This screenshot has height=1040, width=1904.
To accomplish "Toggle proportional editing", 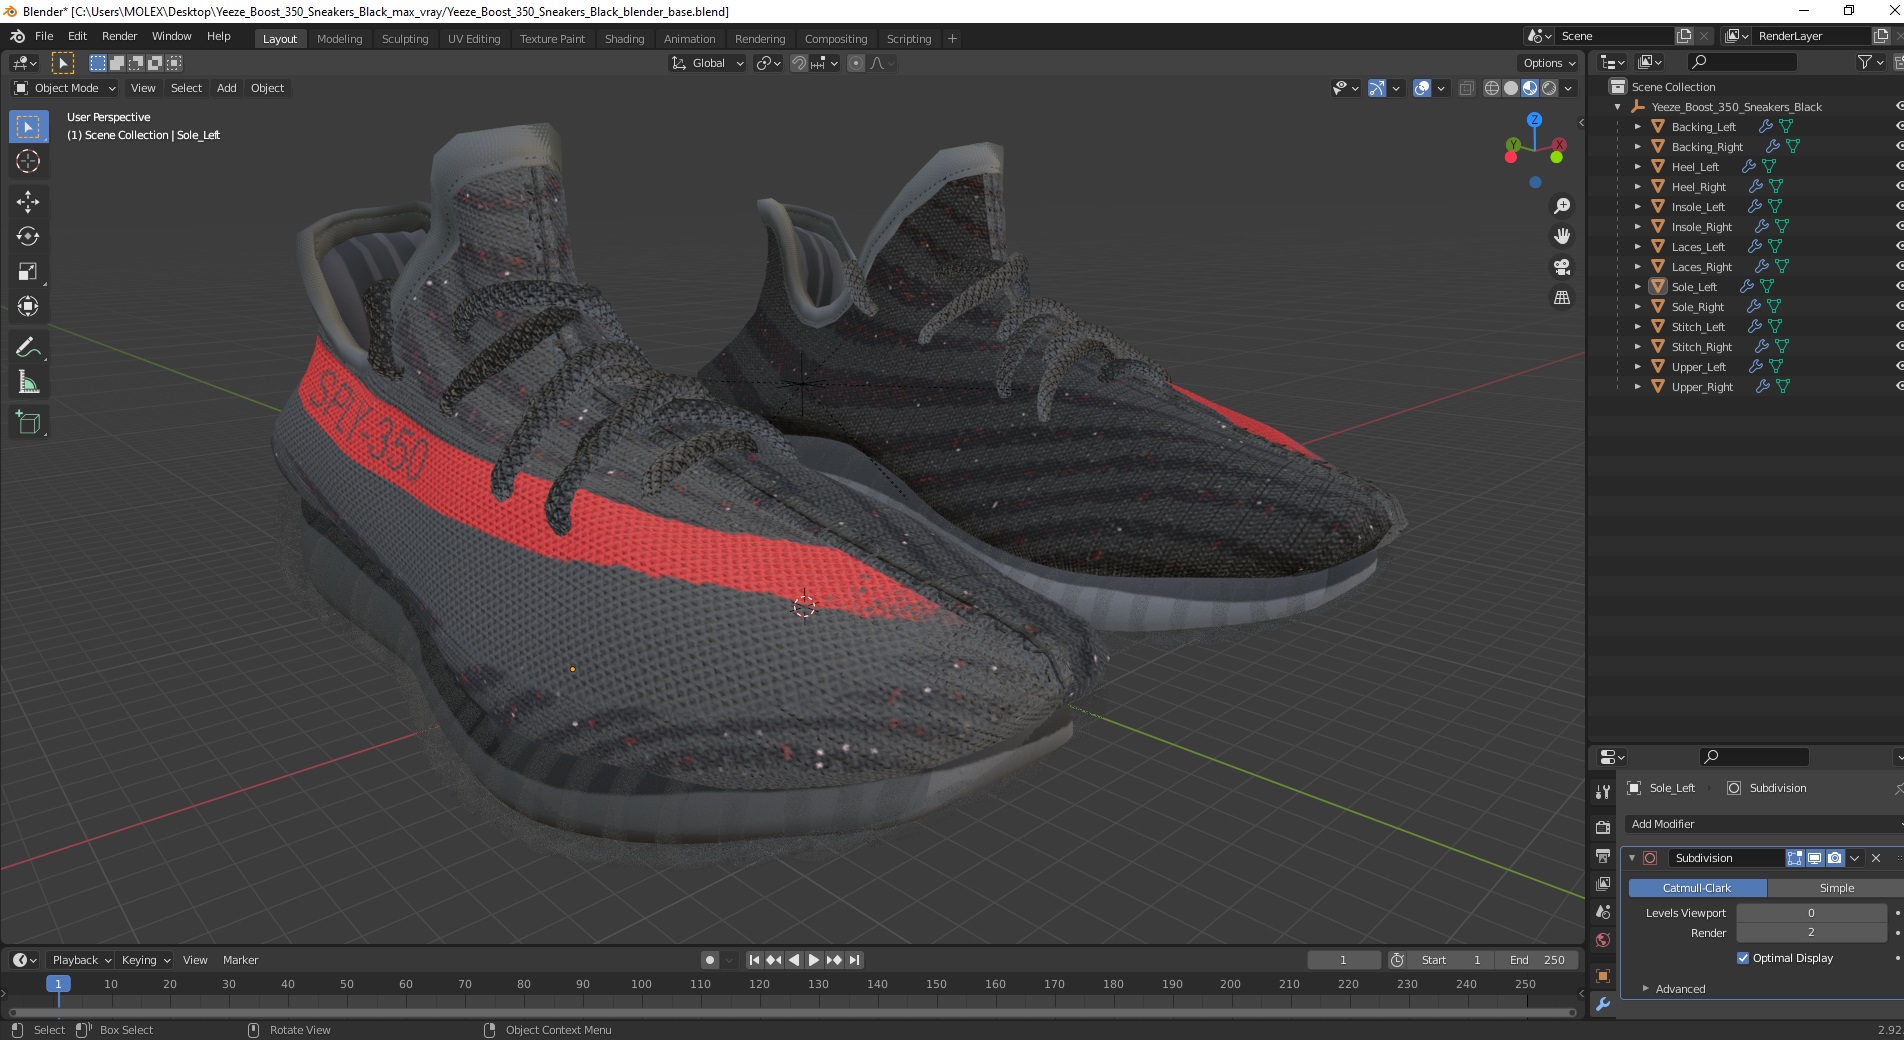I will [x=856, y=63].
